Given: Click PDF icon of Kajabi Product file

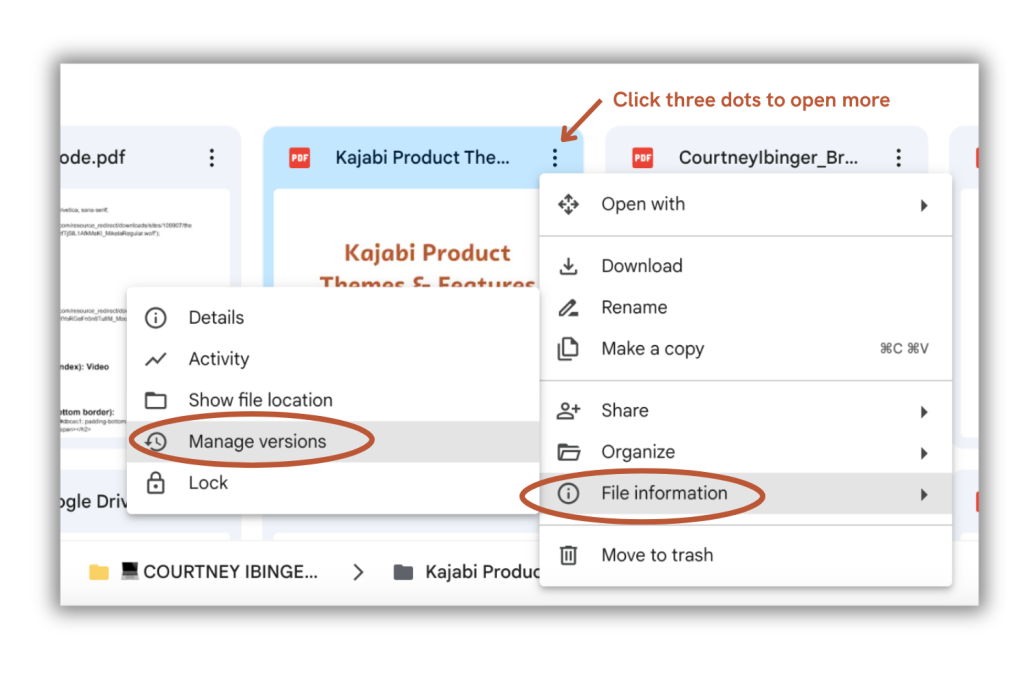Looking at the screenshot, I should tap(300, 157).
